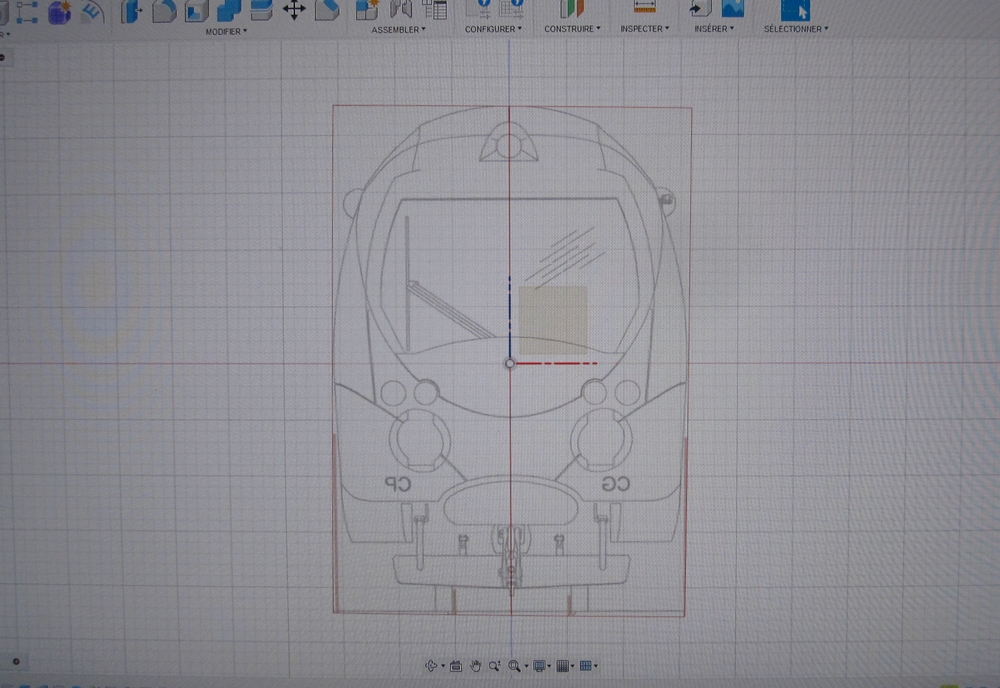Click the Grid and Snaps icon
Viewport: 1000px width, 688px height.
click(x=562, y=666)
